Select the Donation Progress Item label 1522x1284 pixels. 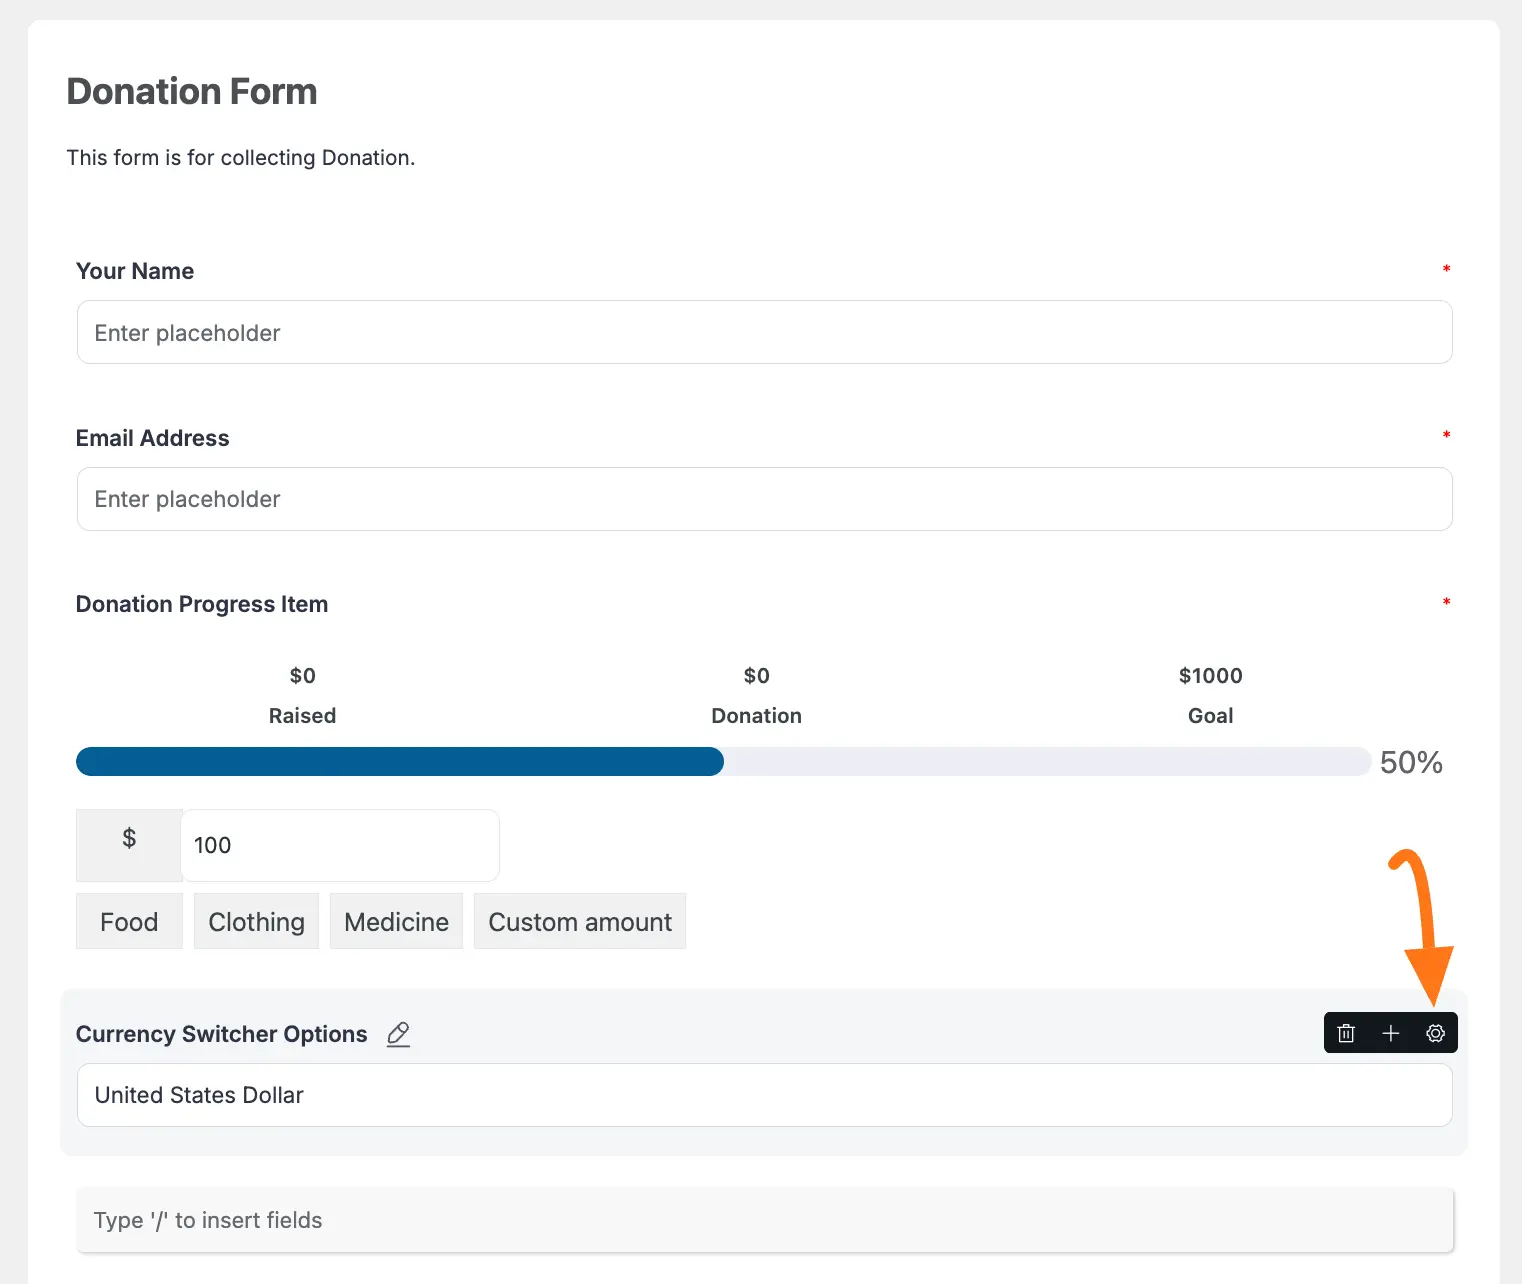202,604
